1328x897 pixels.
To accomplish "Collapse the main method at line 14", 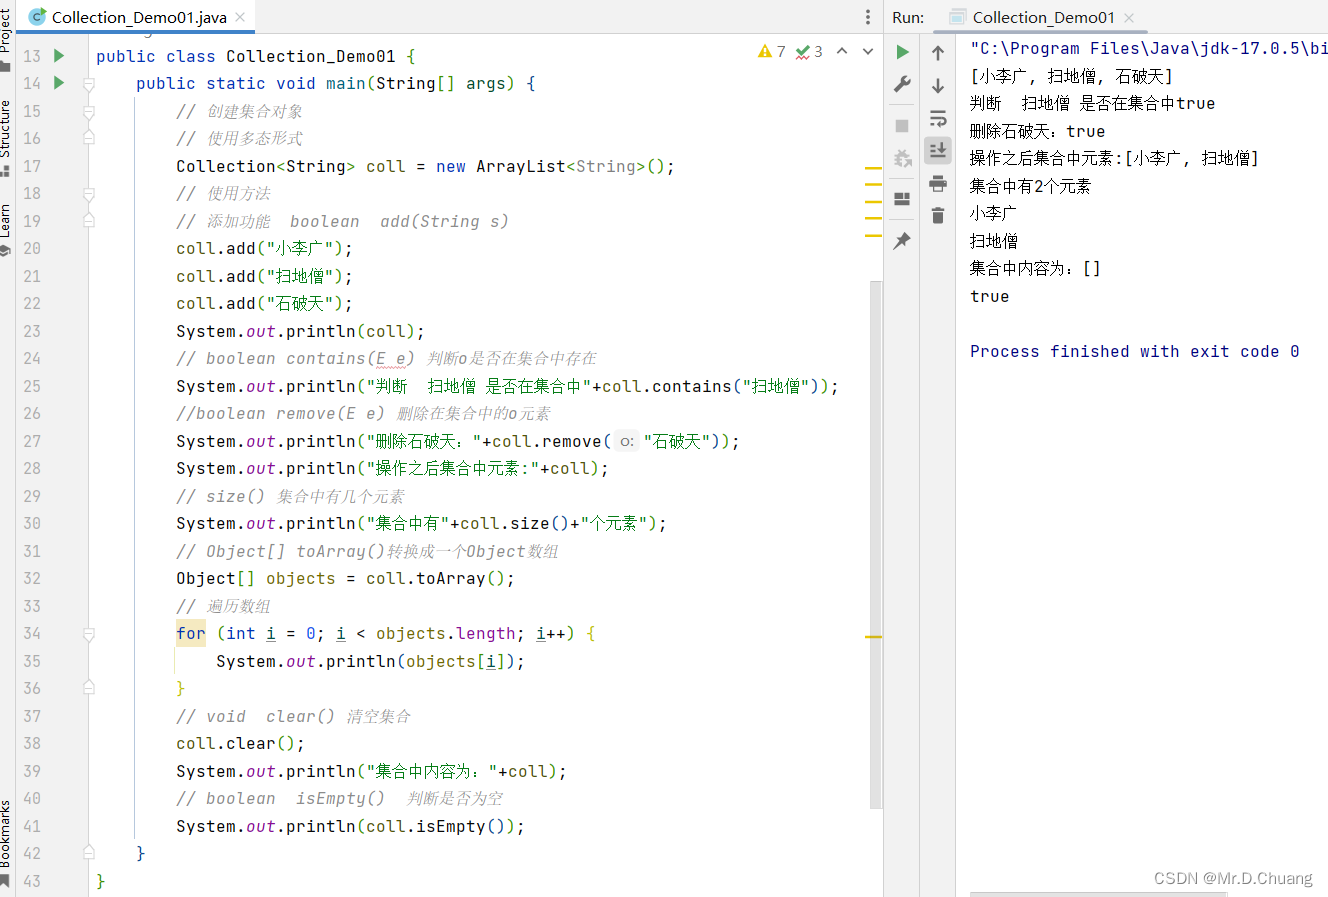I will 89,84.
